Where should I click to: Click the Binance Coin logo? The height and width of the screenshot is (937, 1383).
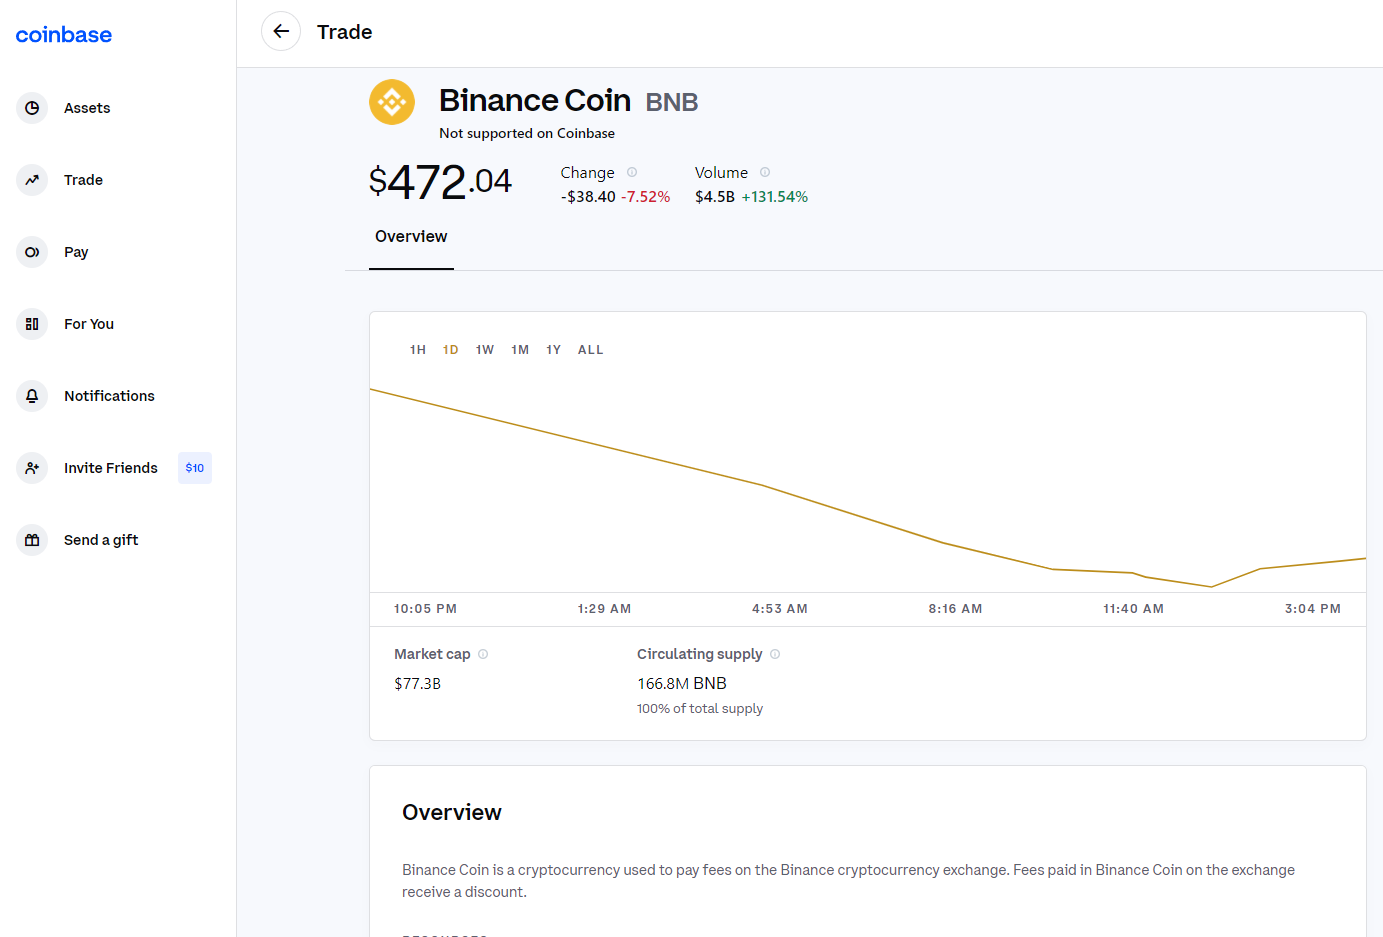pyautogui.click(x=392, y=102)
